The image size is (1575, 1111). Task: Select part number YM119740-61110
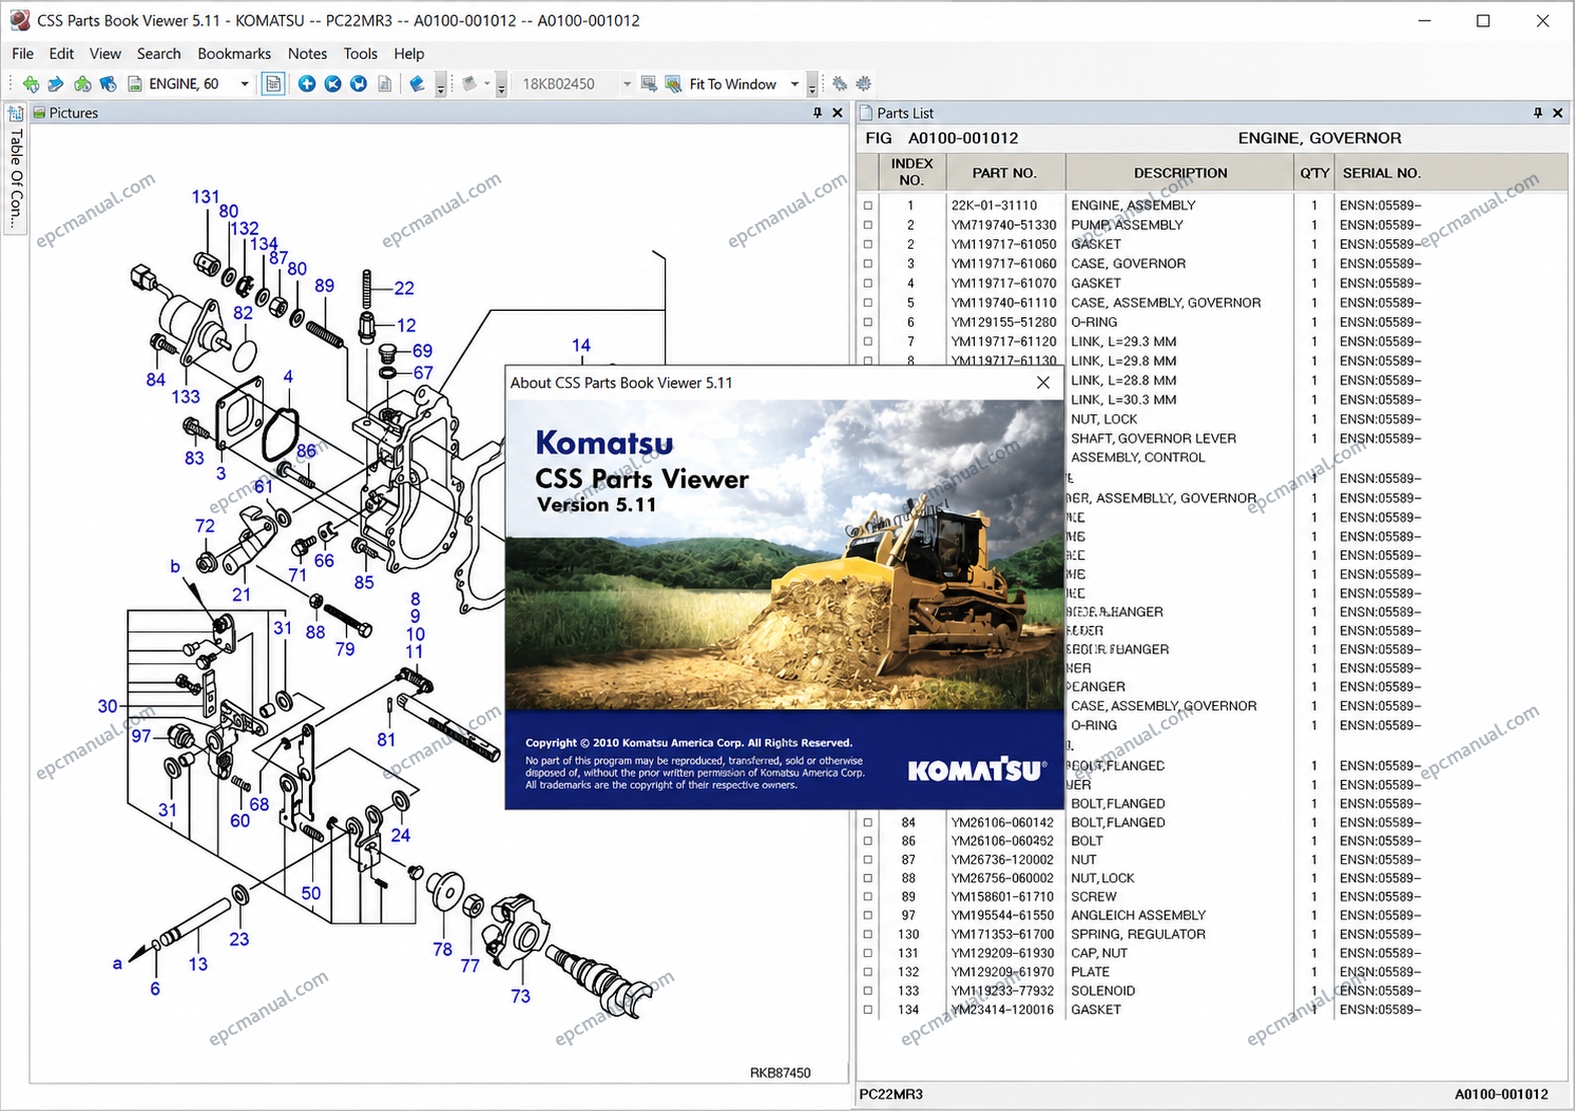[1004, 303]
